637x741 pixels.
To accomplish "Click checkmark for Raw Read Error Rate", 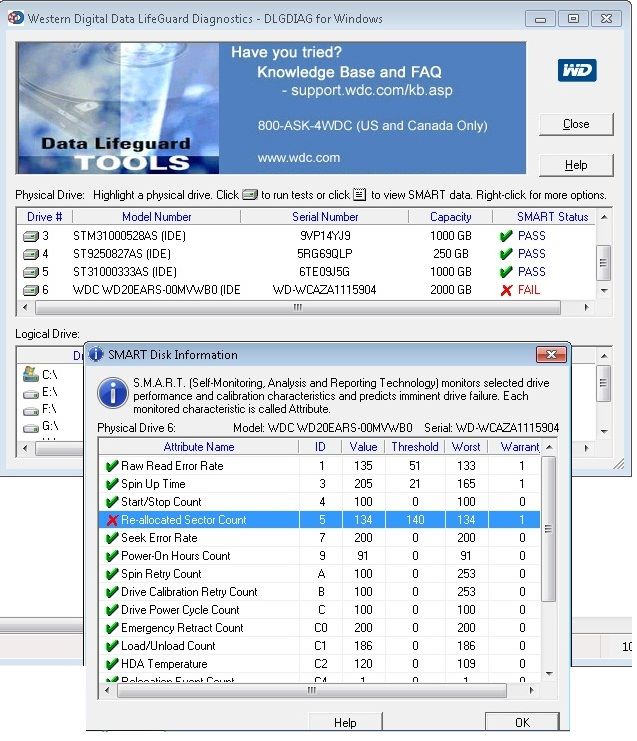I will (x=112, y=466).
